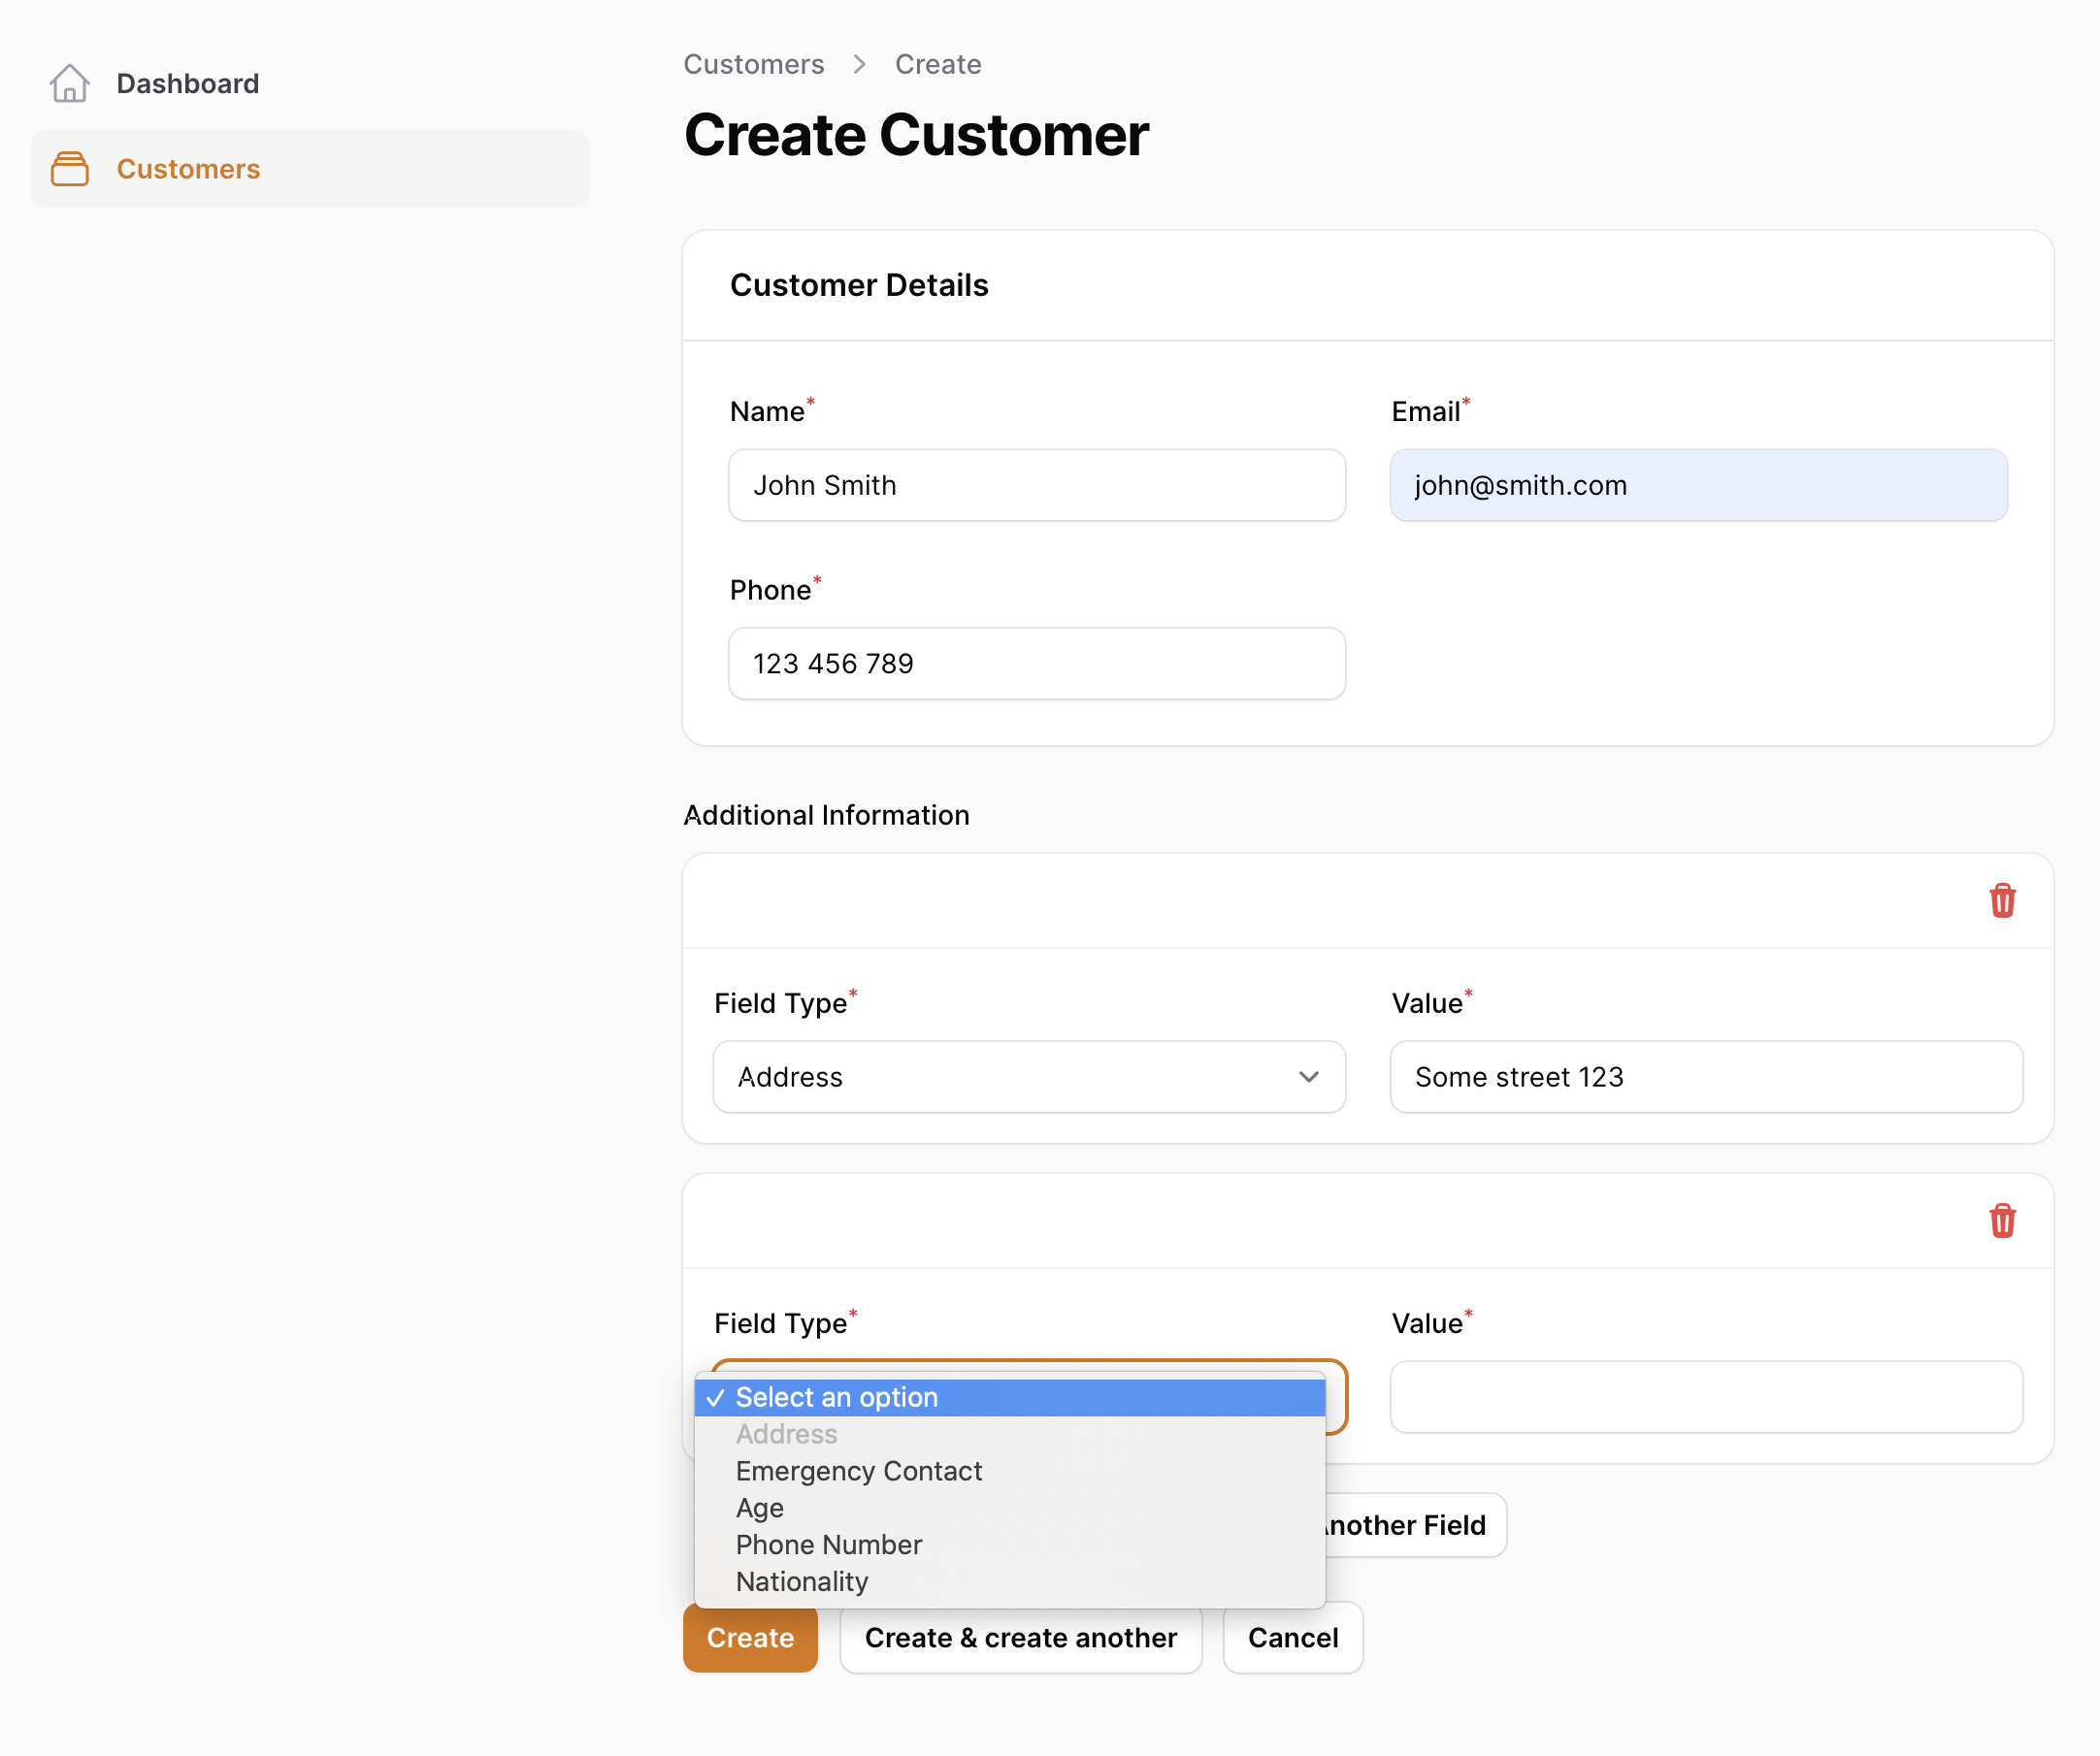Click the empty second Value field
This screenshot has height=1756, width=2100.
[x=1706, y=1397]
